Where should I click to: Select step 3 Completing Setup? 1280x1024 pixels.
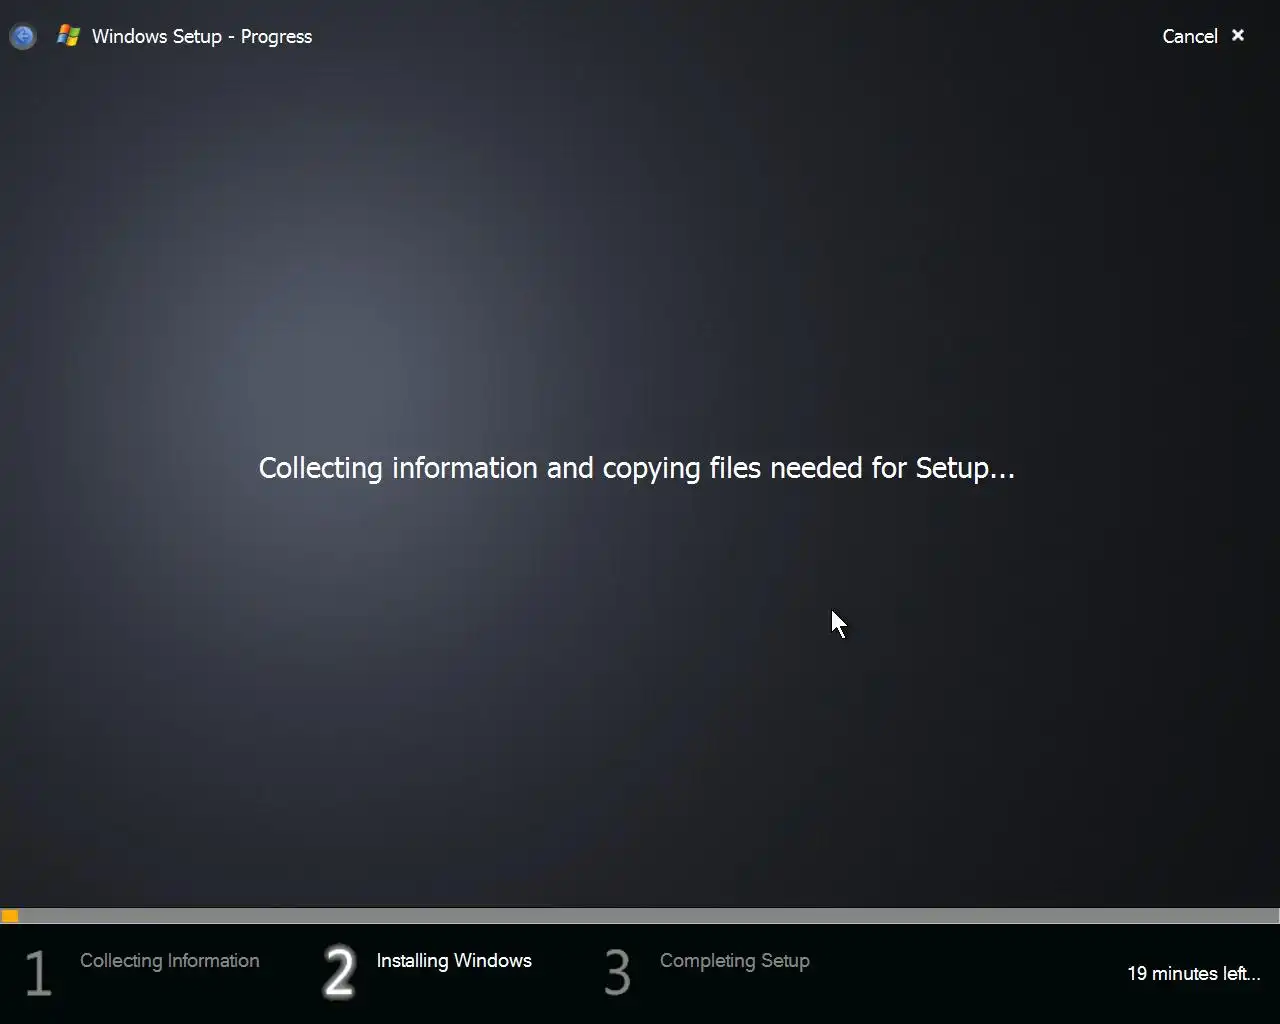[707, 971]
